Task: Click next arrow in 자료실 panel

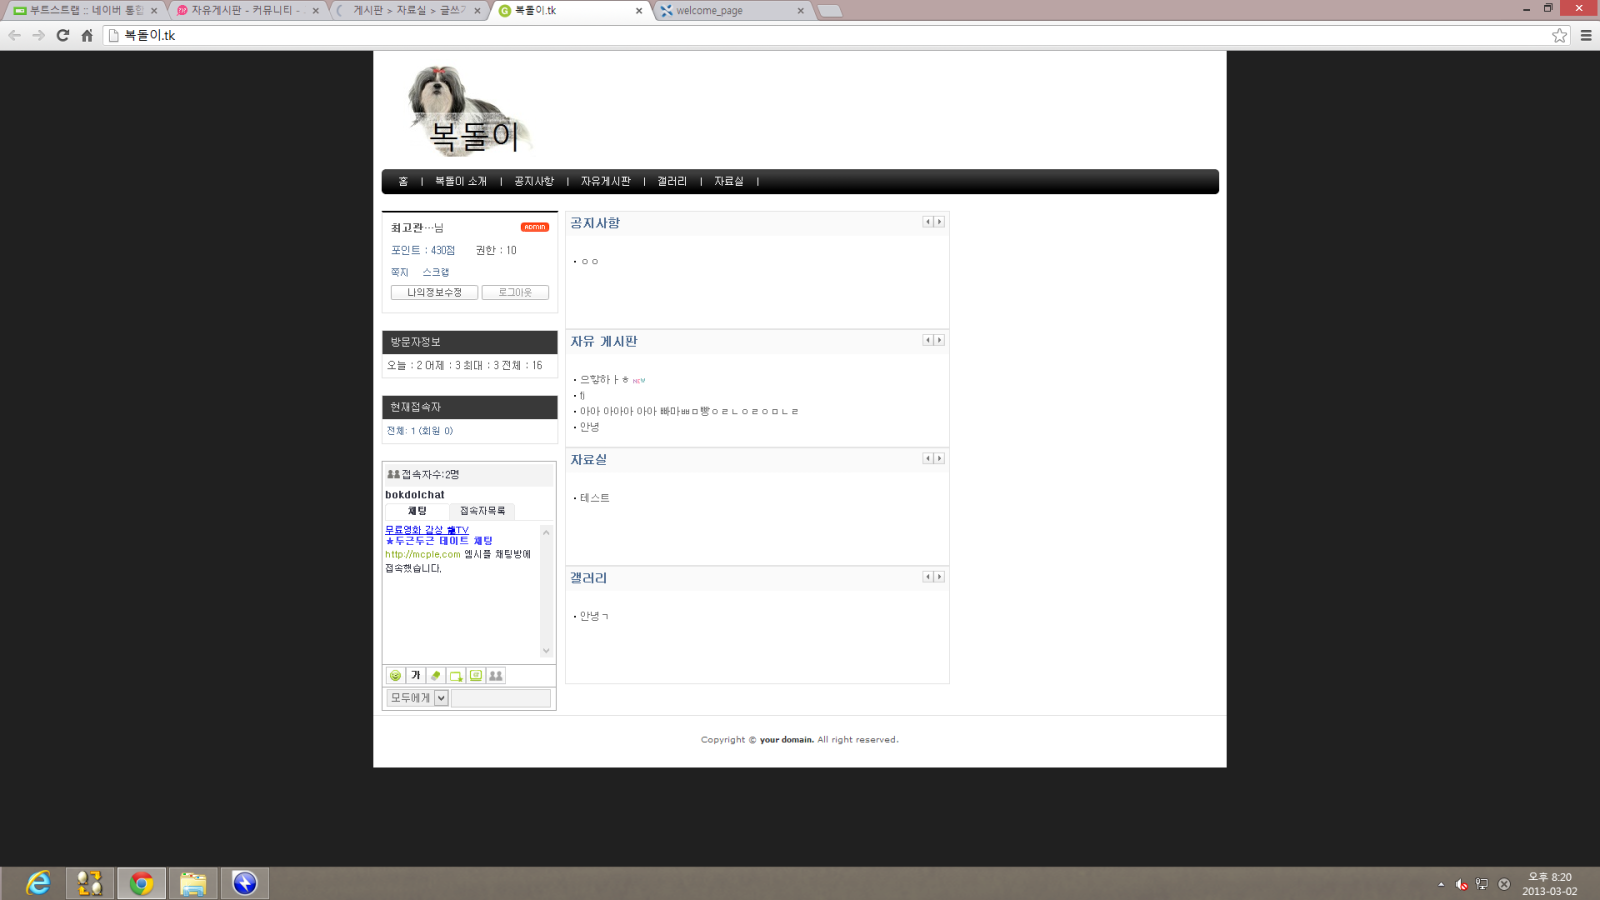Action: 939,458
